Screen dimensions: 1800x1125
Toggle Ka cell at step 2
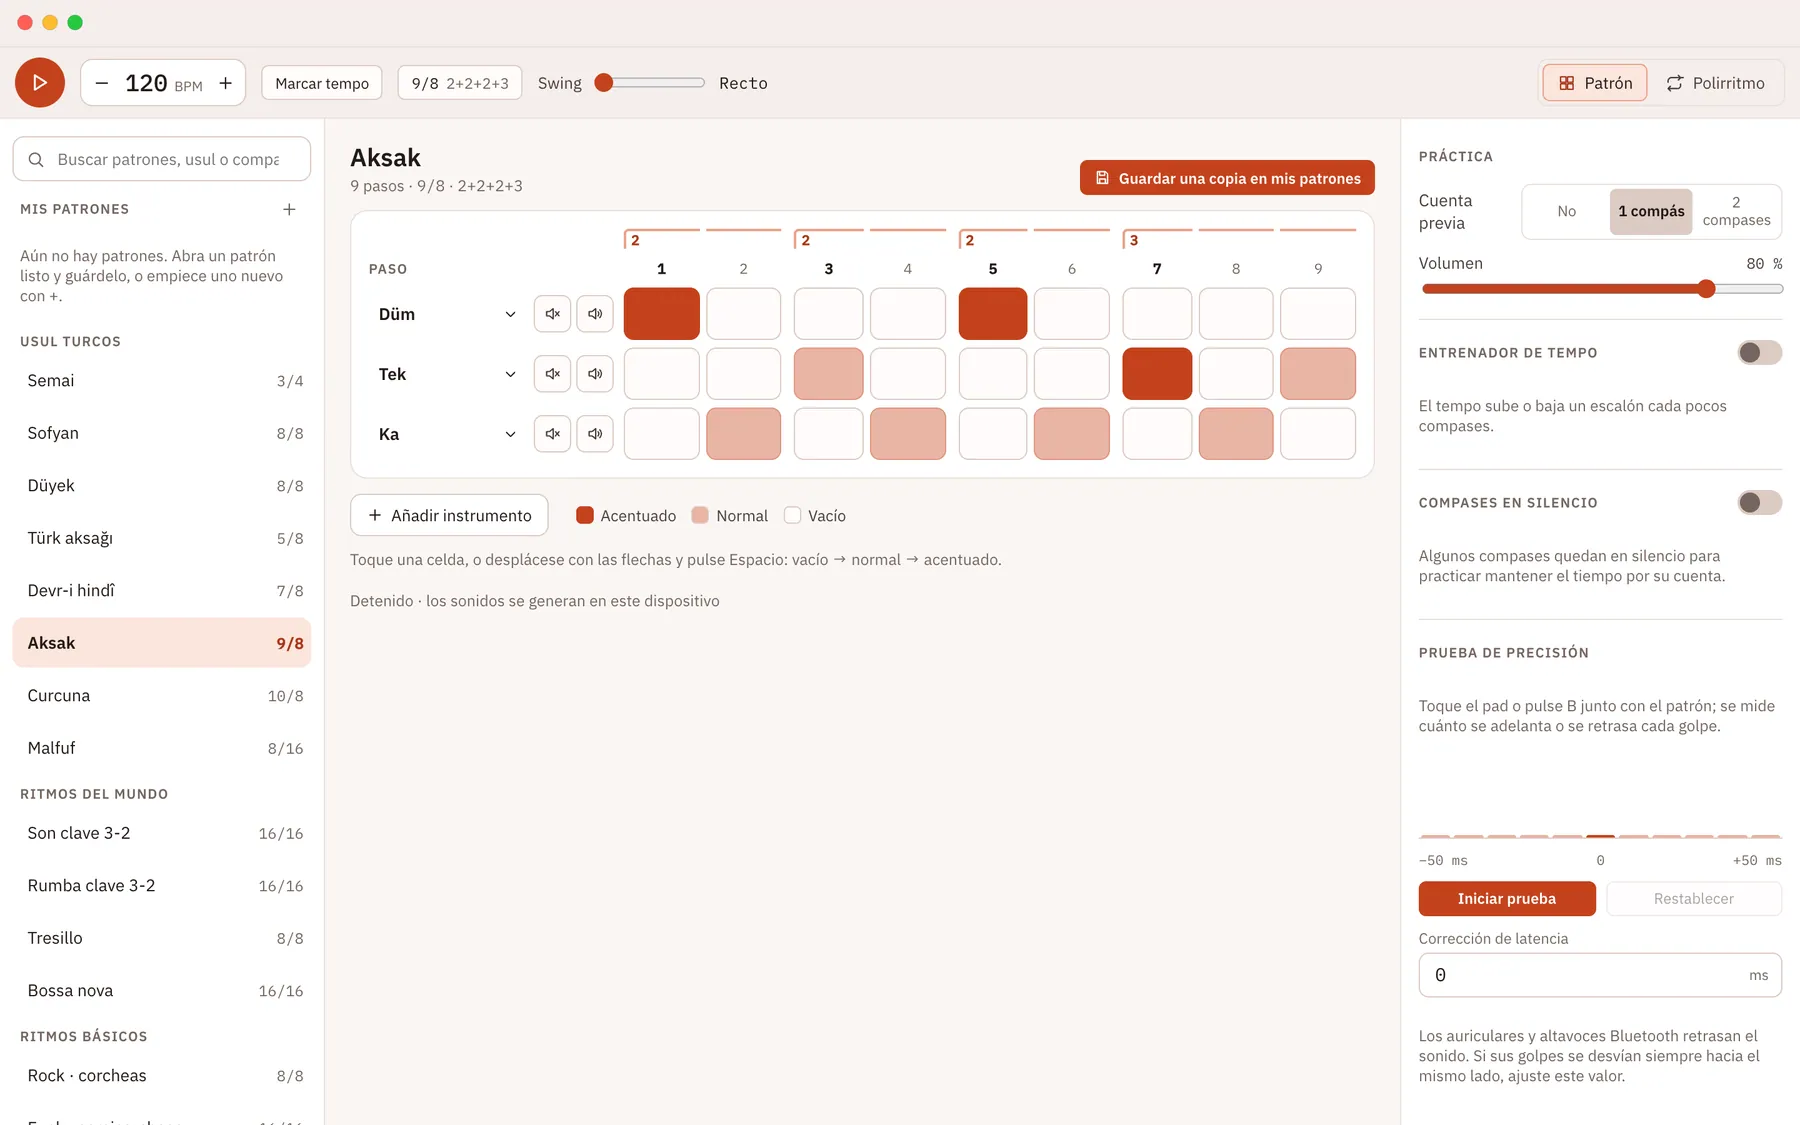pos(744,434)
